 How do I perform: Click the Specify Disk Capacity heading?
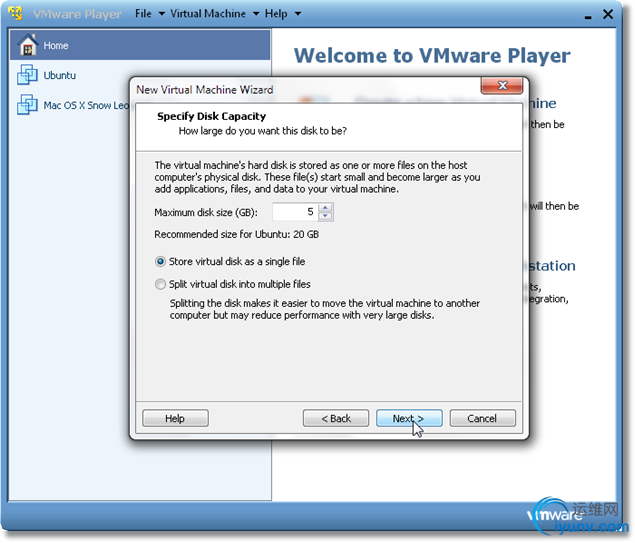point(211,117)
